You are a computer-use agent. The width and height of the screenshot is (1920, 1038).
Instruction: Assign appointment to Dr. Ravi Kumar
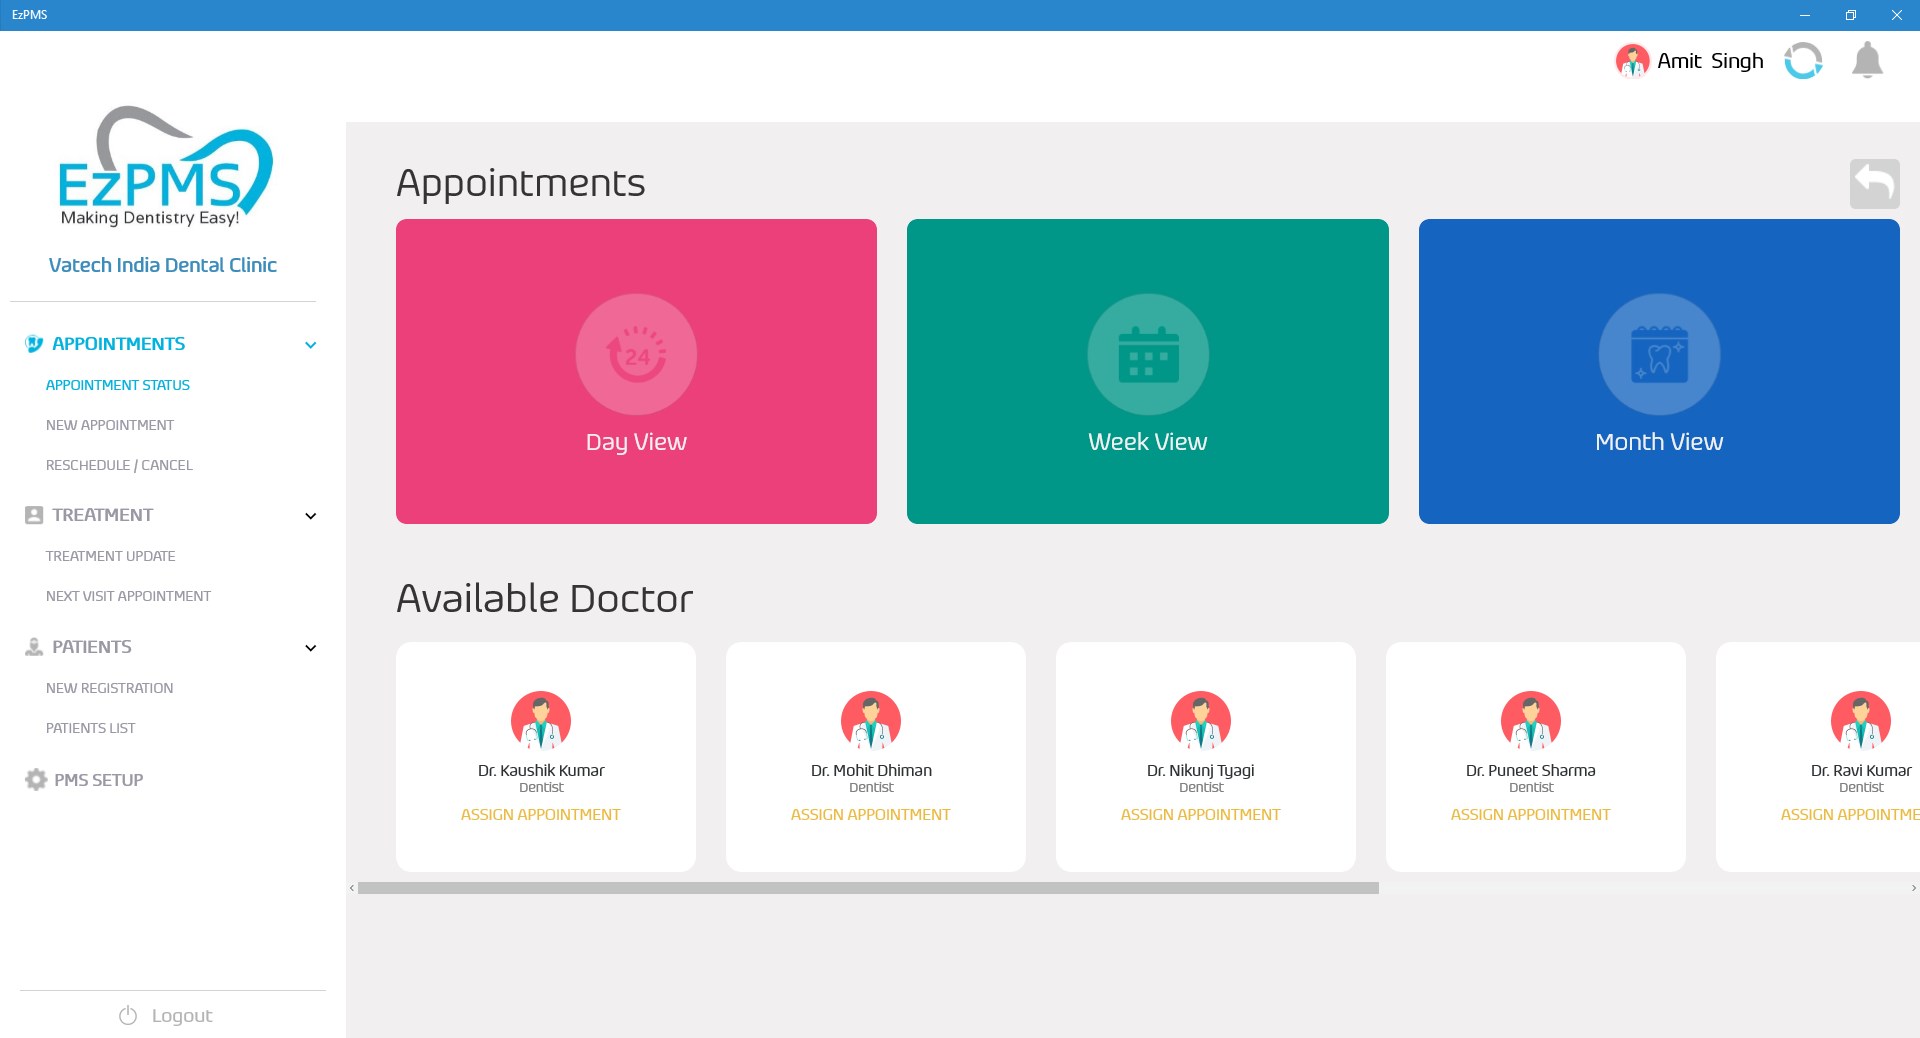point(1850,815)
